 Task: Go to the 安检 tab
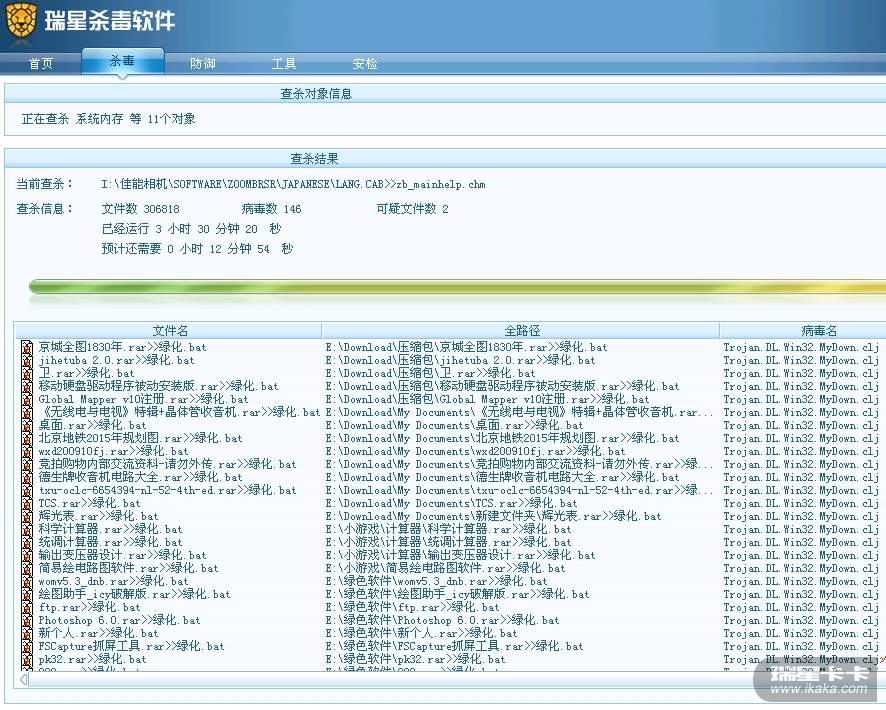pos(364,63)
